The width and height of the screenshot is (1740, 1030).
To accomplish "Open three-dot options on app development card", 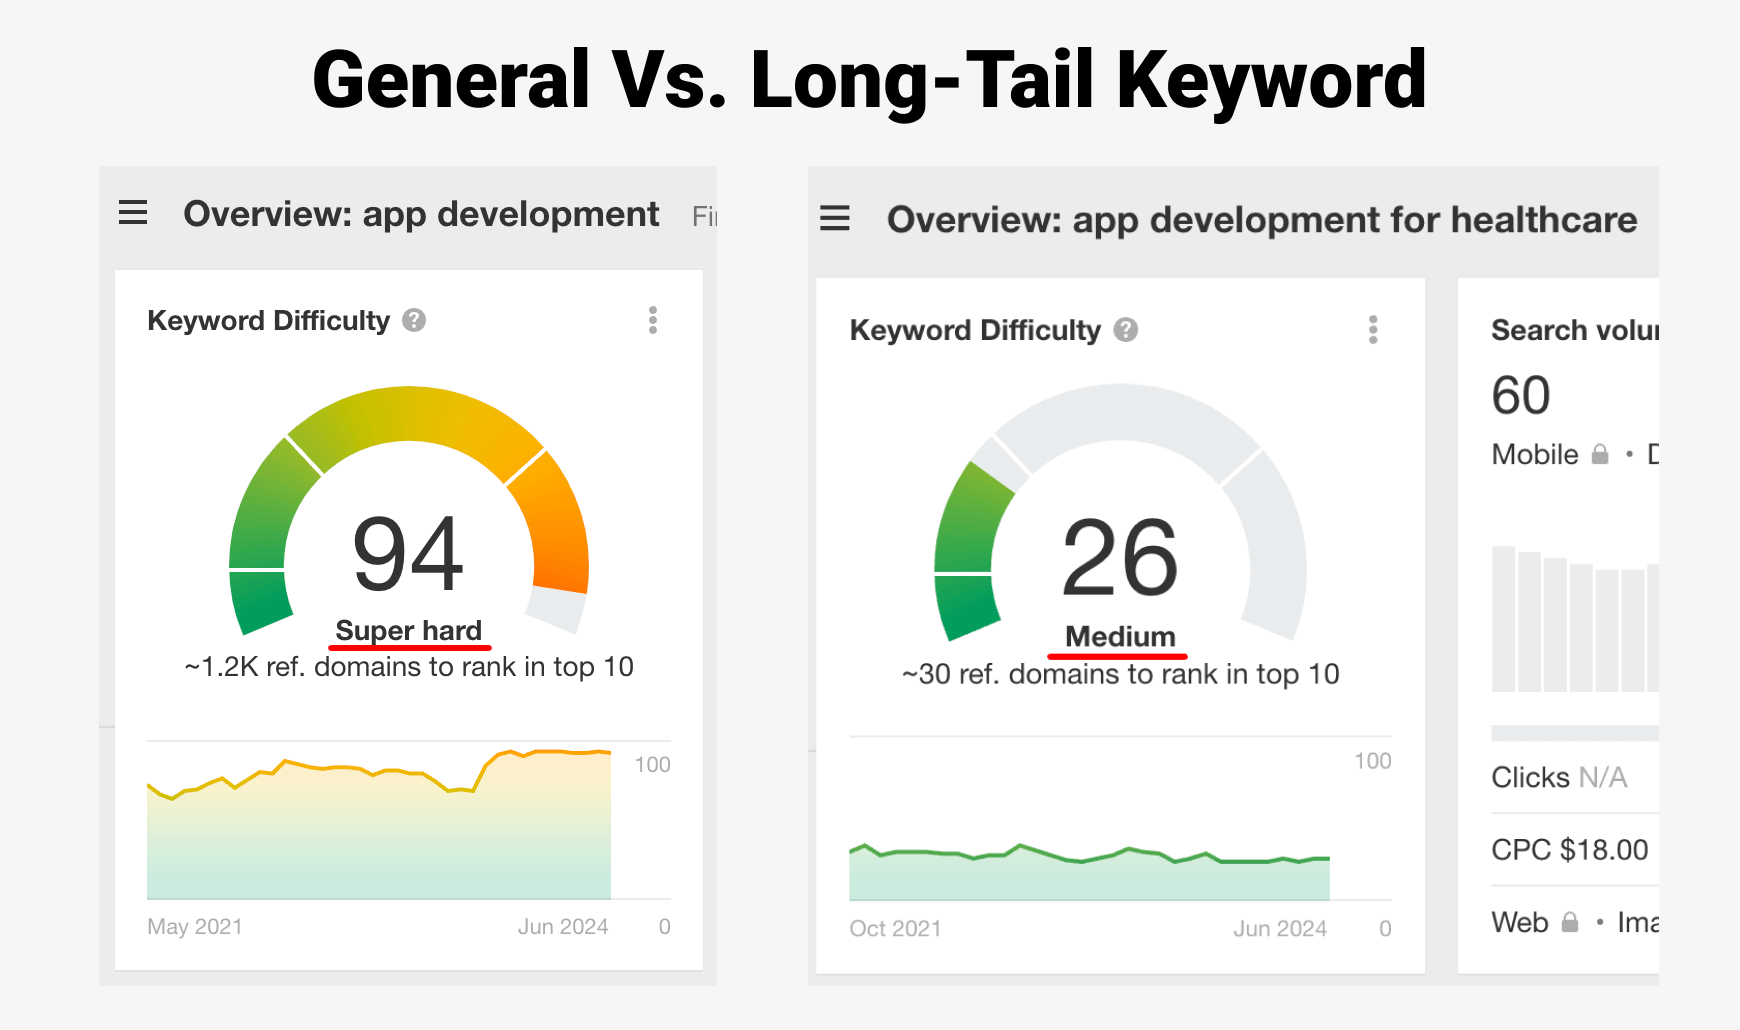I will click(x=653, y=320).
